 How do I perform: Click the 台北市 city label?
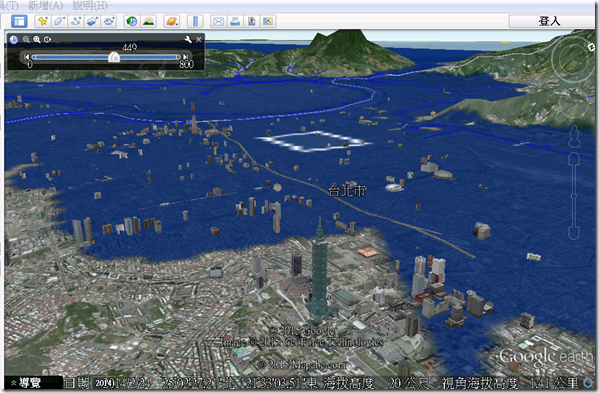point(347,190)
